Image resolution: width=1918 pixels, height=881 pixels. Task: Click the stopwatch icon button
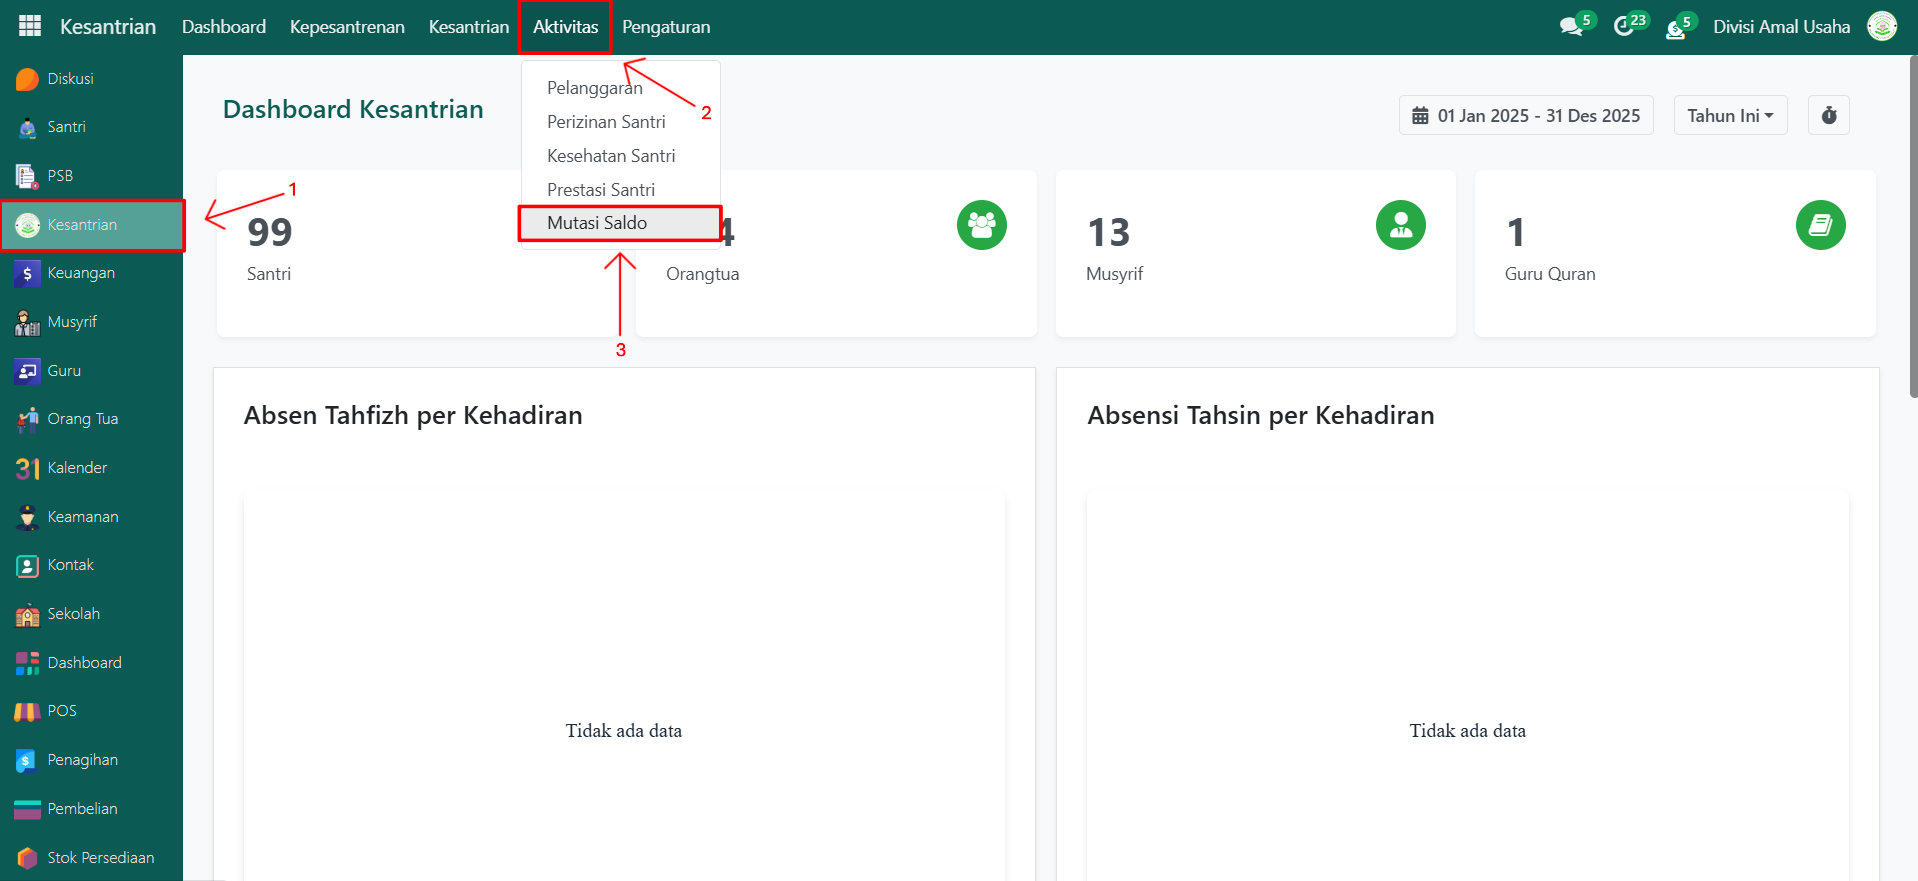pyautogui.click(x=1828, y=116)
